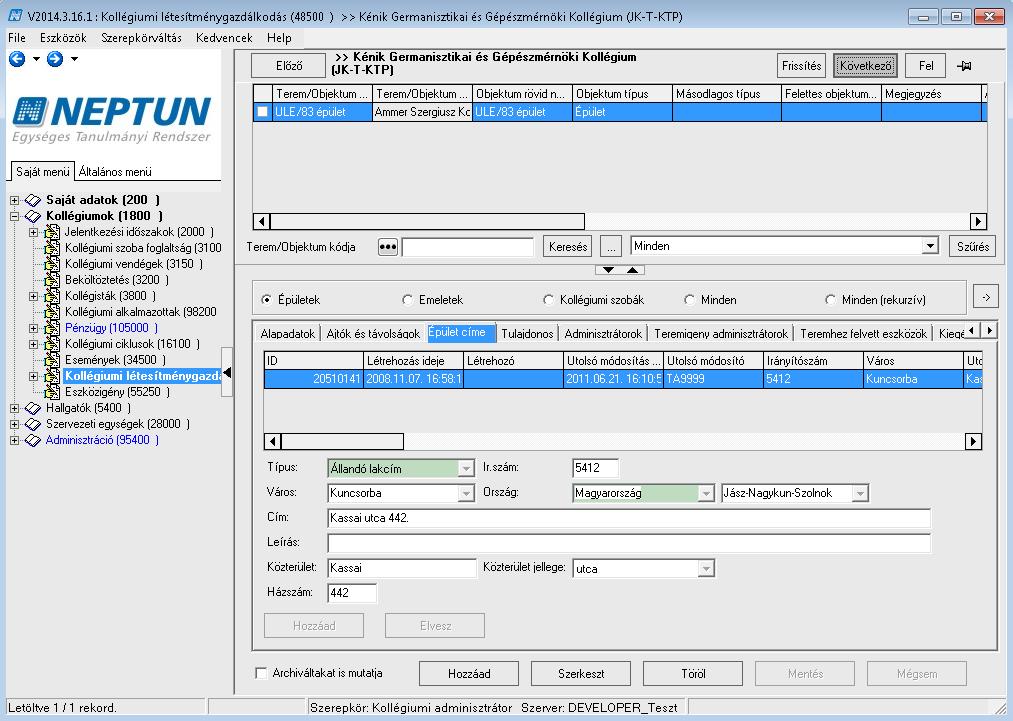Open the Kedvencek menu
The image size is (1013, 721).
tap(224, 38)
